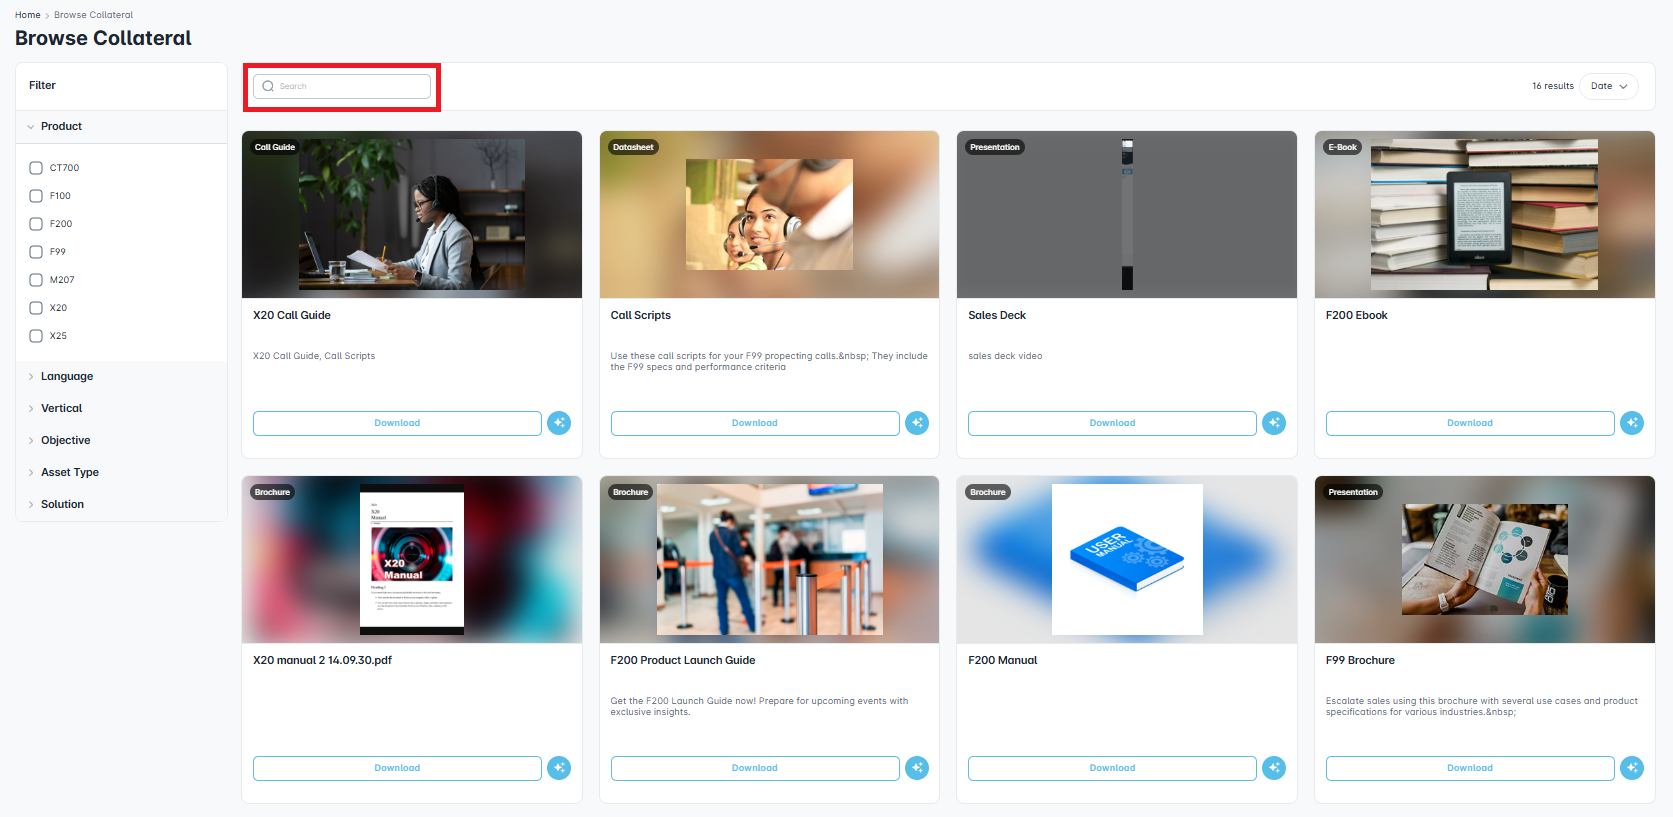Screen dimensions: 1673x817
Task: Expand the Language filter section
Action: pyautogui.click(x=67, y=377)
